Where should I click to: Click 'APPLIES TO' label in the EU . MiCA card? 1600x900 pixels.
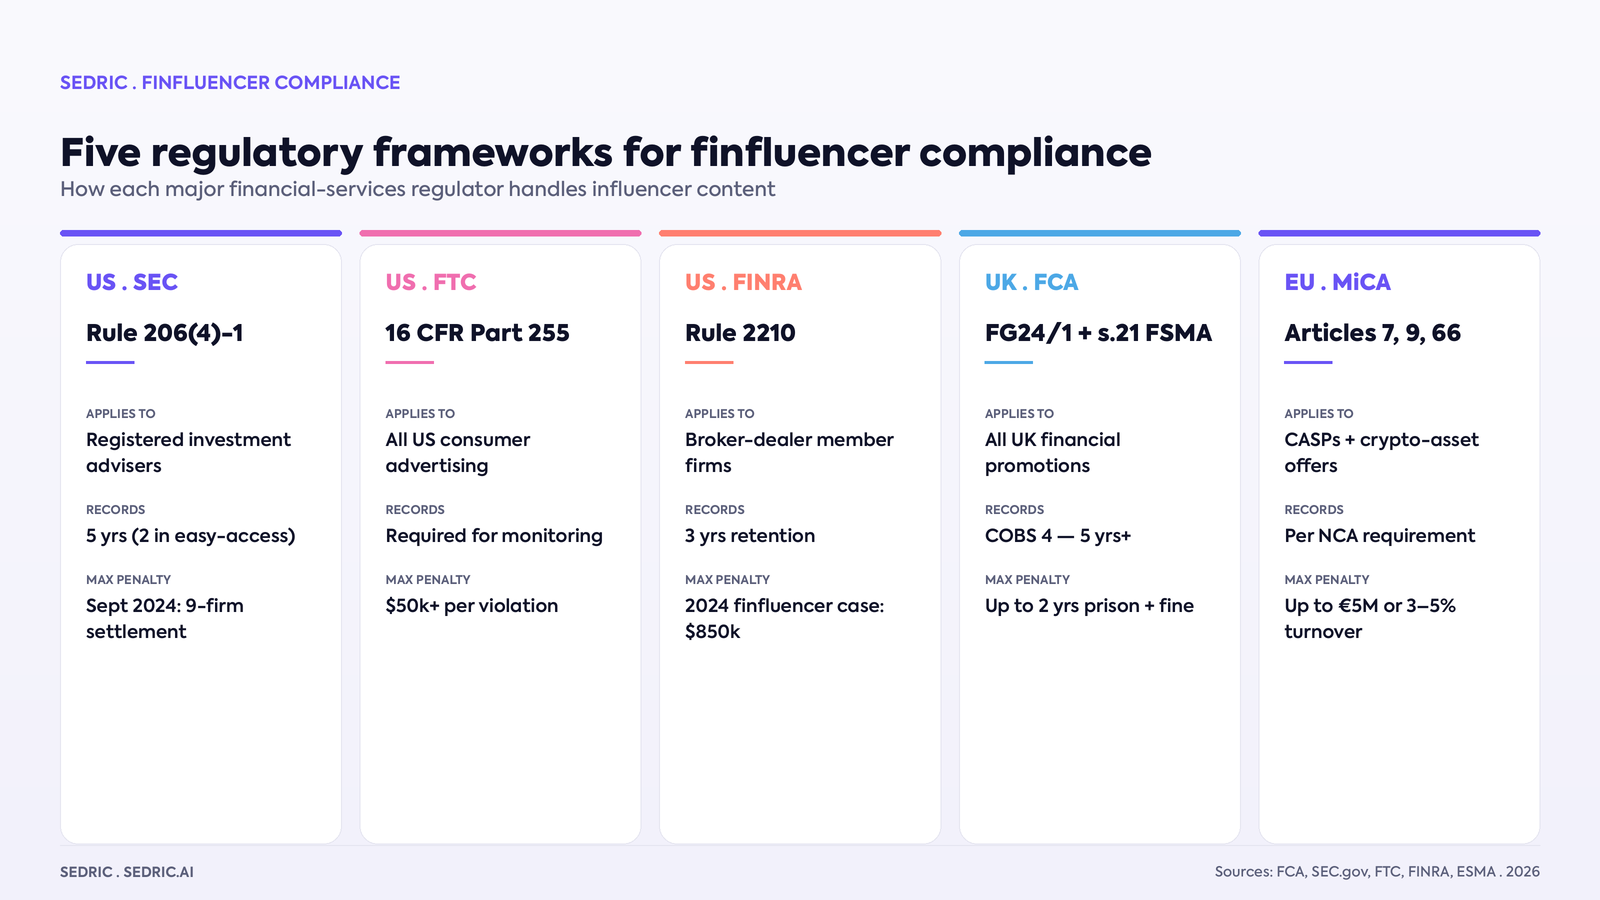[1319, 414]
